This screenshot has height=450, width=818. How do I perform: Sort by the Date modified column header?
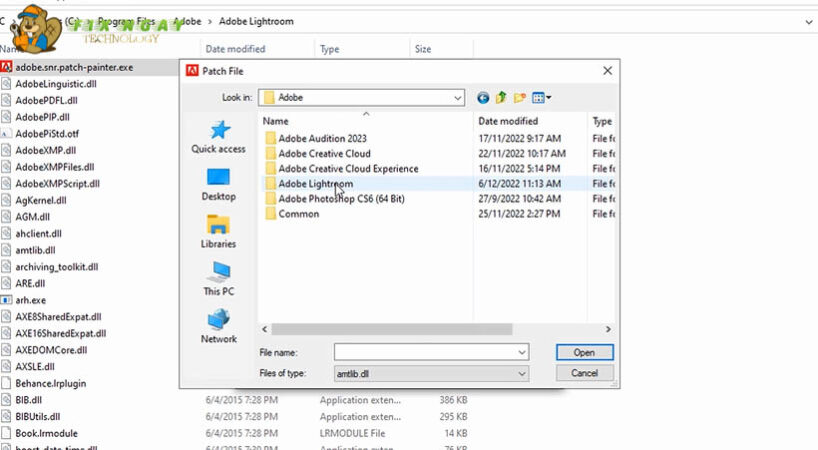tap(509, 121)
